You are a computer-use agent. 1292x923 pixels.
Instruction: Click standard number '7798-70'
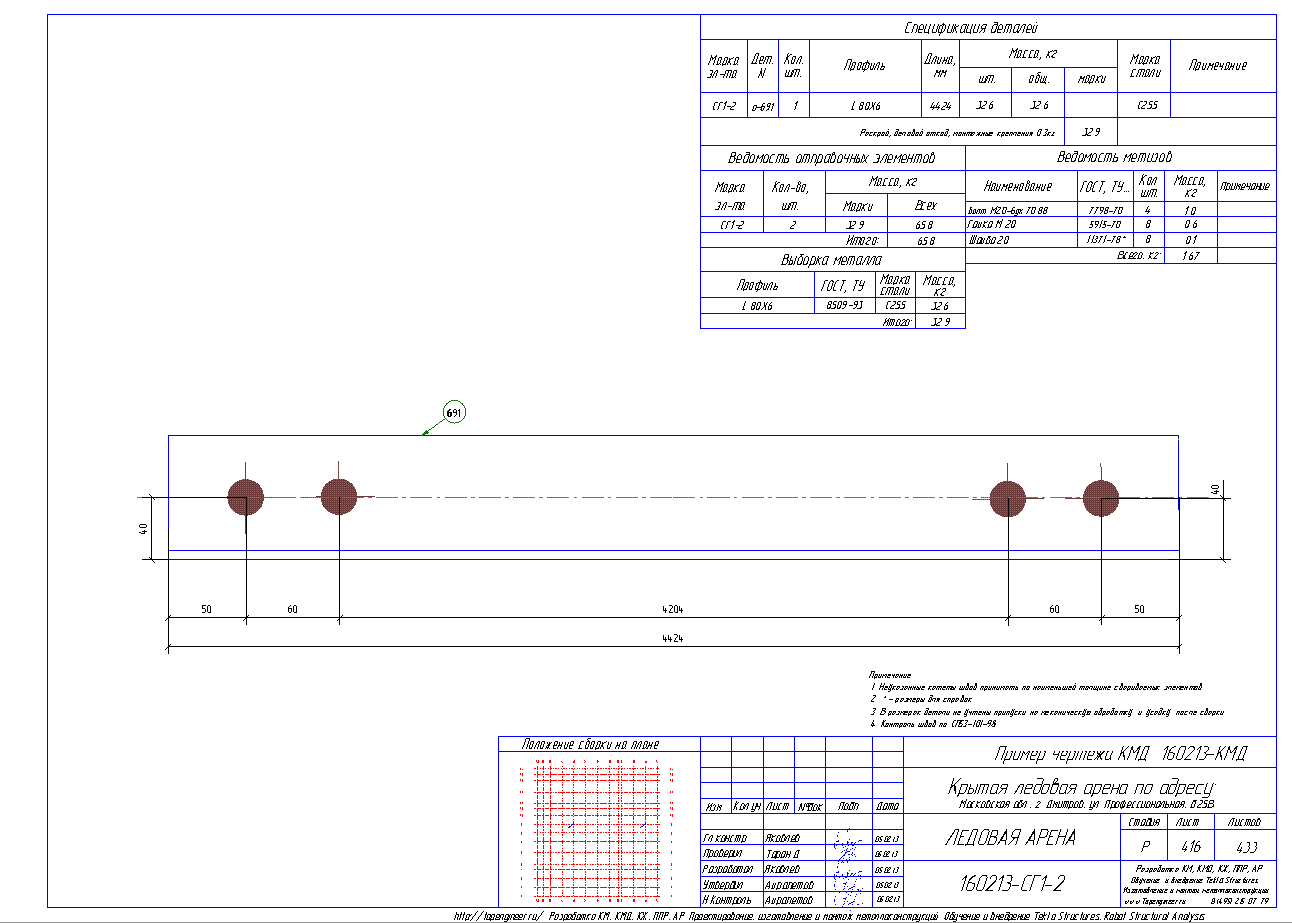[x=1105, y=210]
